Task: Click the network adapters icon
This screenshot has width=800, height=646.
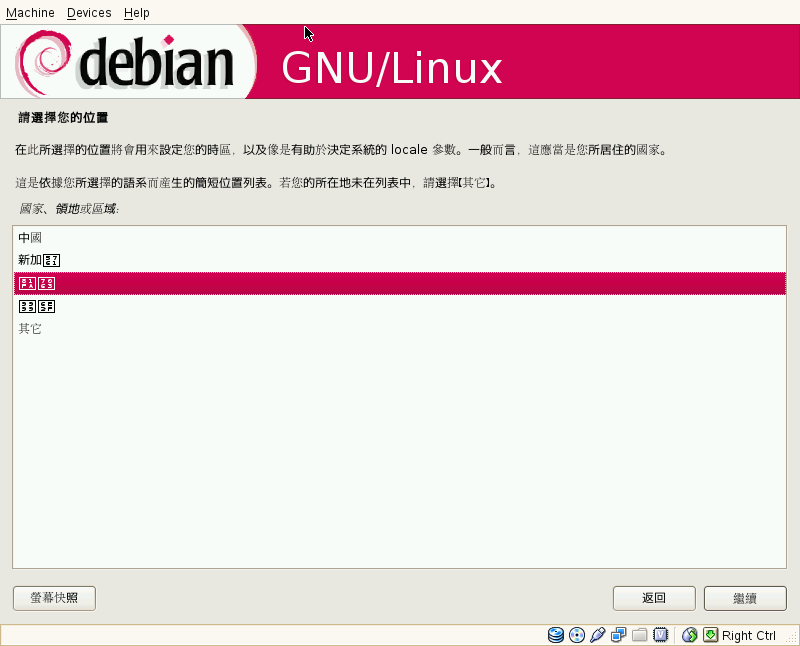Action: coord(618,635)
